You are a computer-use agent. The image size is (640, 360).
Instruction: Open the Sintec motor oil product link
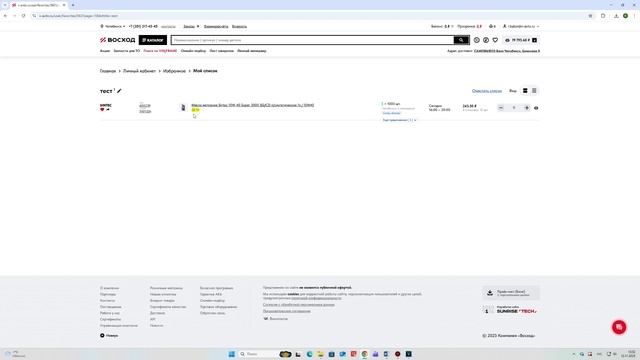253,105
